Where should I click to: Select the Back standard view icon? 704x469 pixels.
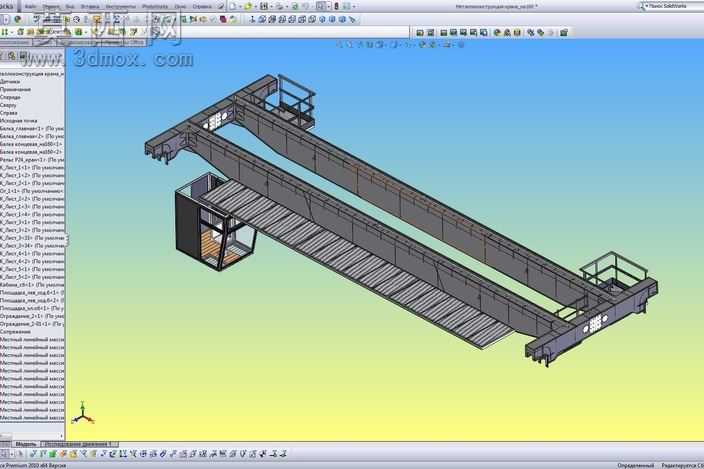(272, 19)
